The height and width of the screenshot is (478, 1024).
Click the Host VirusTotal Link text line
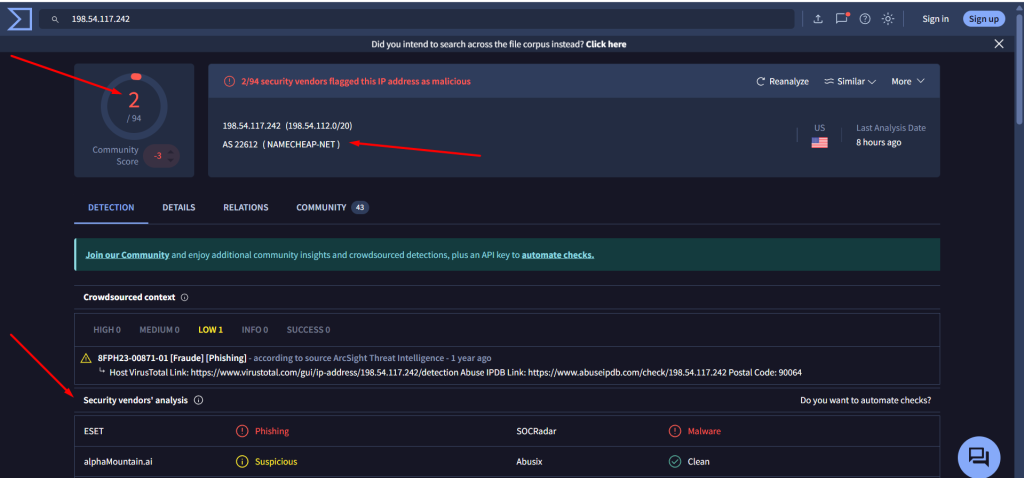[455, 372]
